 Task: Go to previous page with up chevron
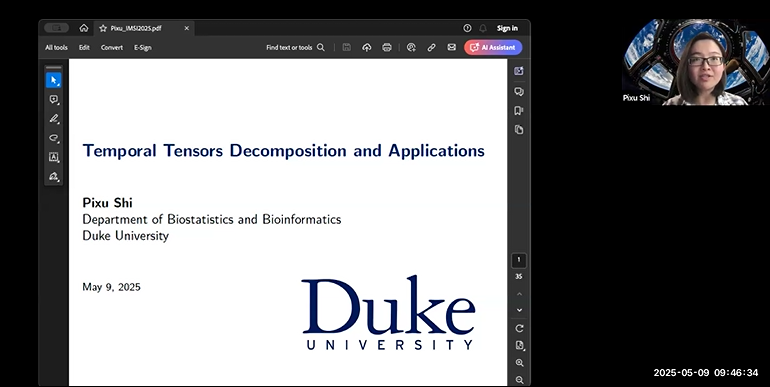520,294
